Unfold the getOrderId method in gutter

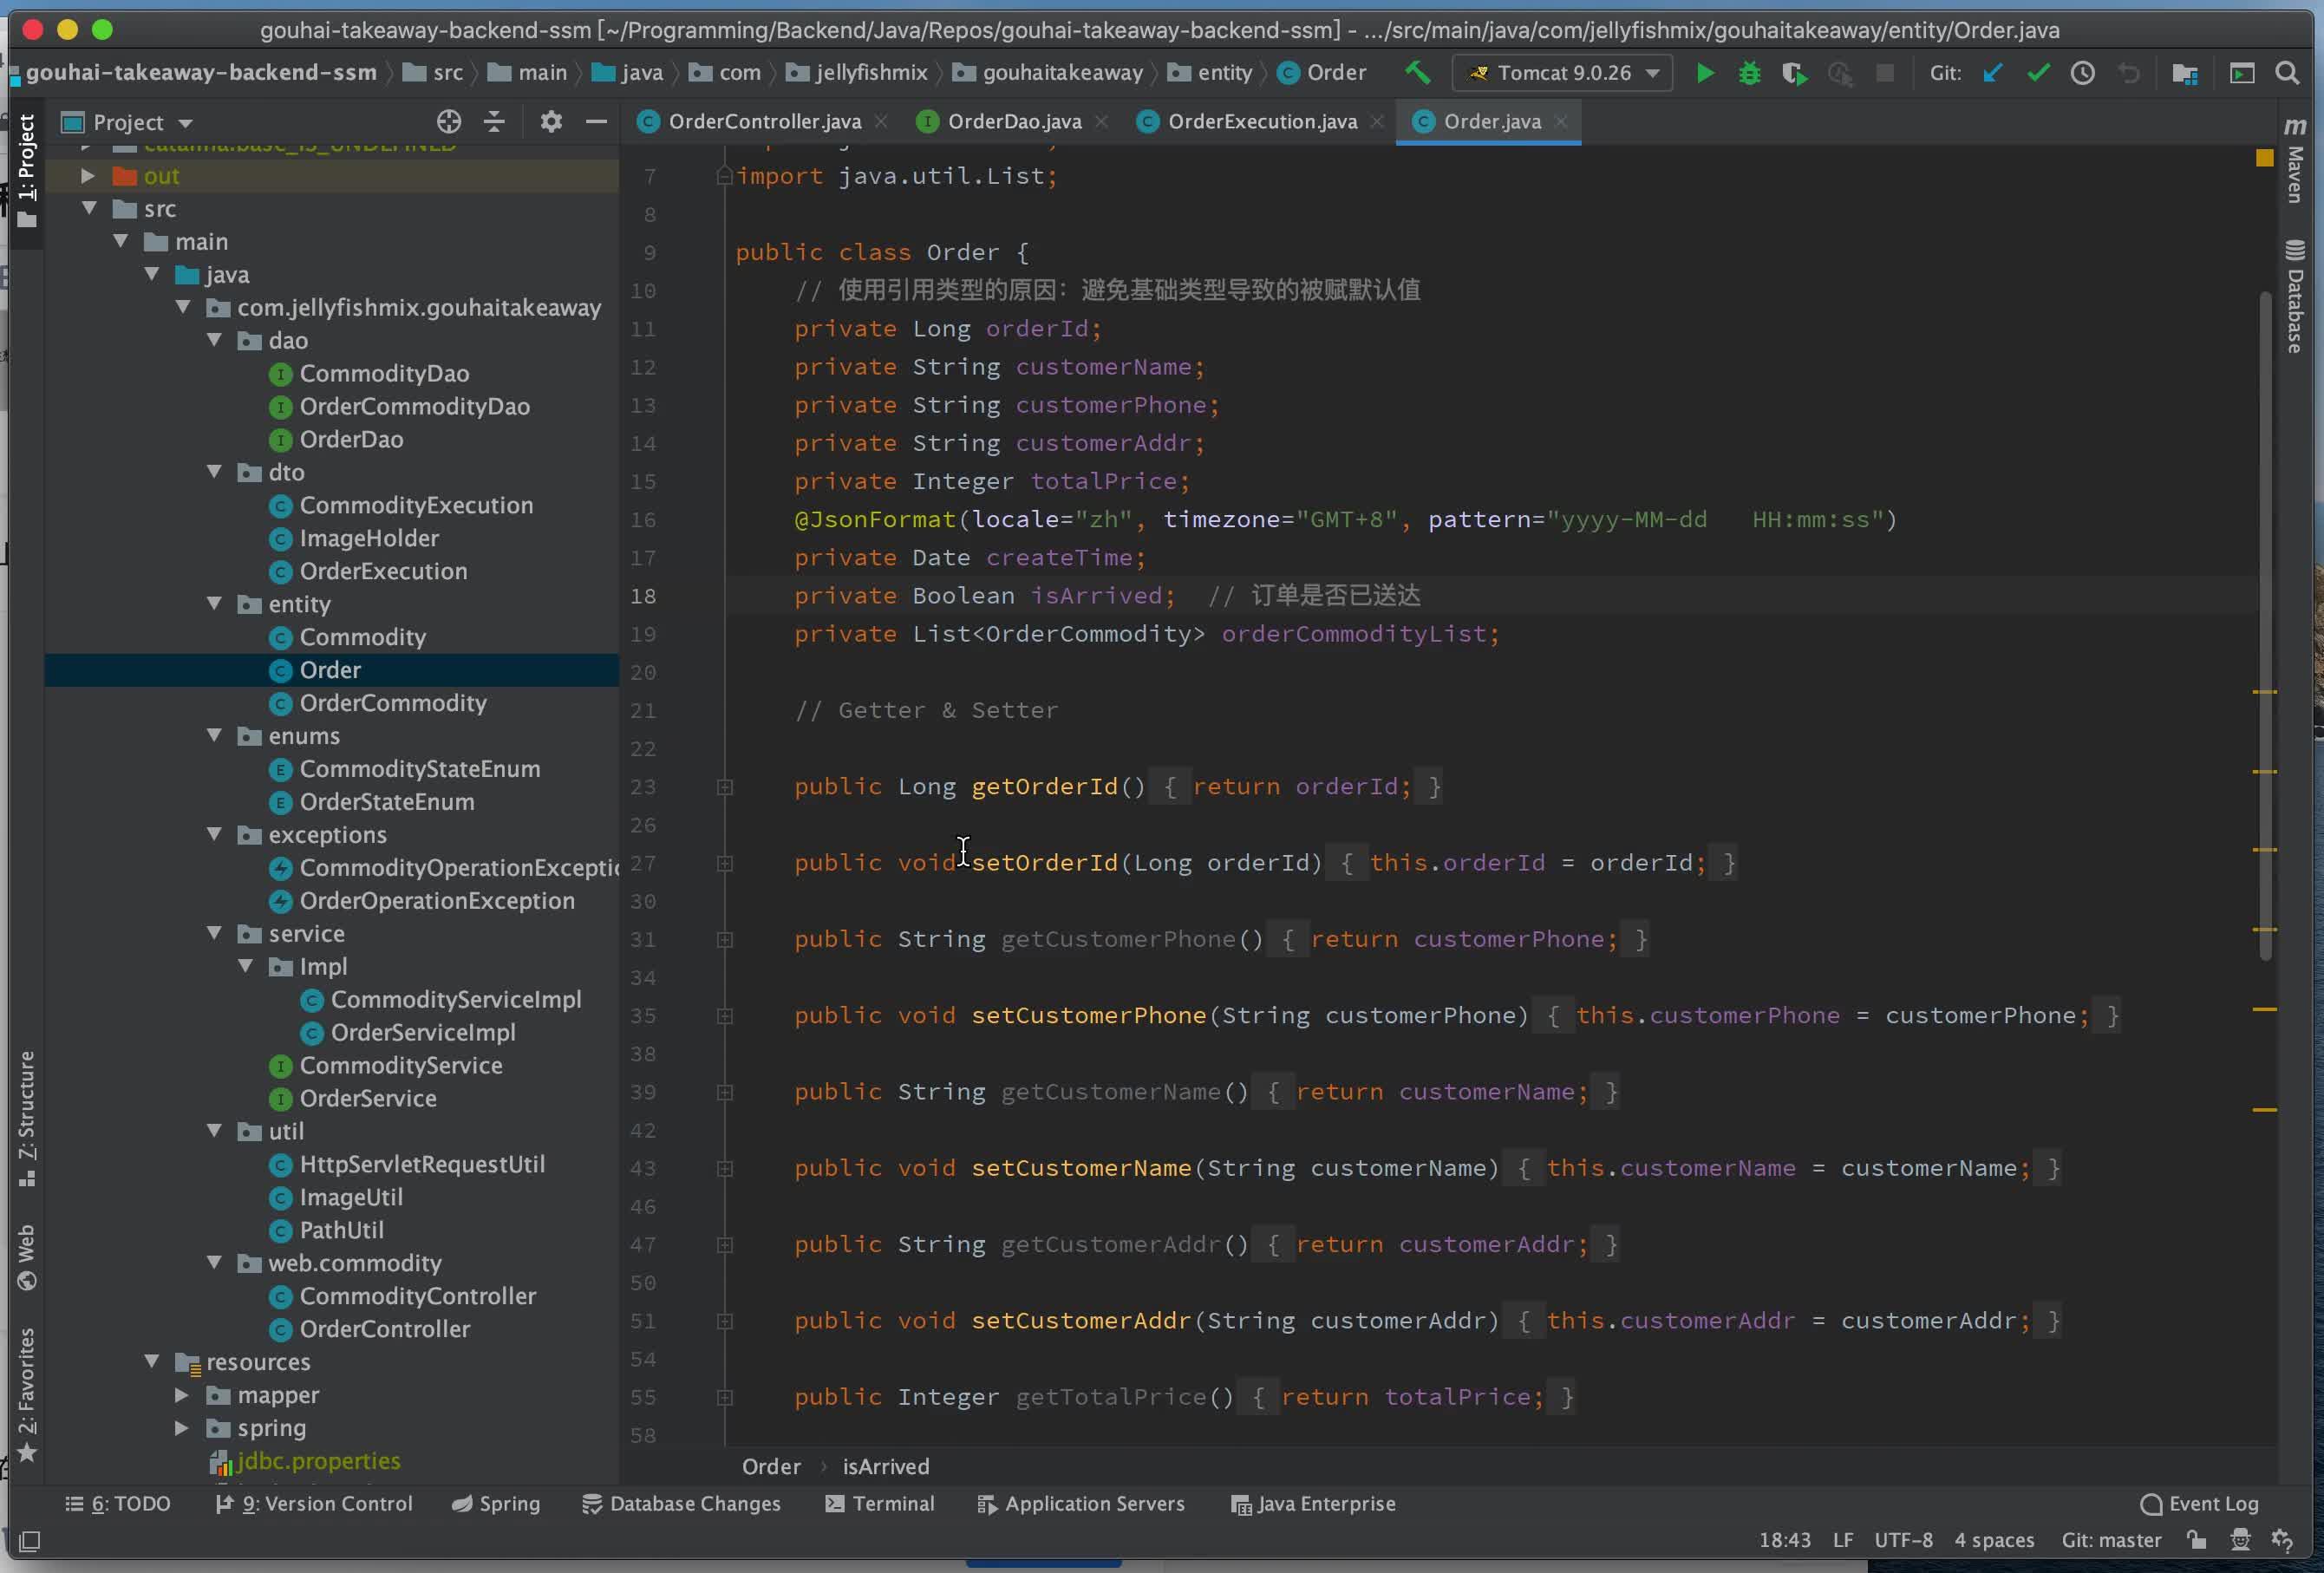point(725,788)
